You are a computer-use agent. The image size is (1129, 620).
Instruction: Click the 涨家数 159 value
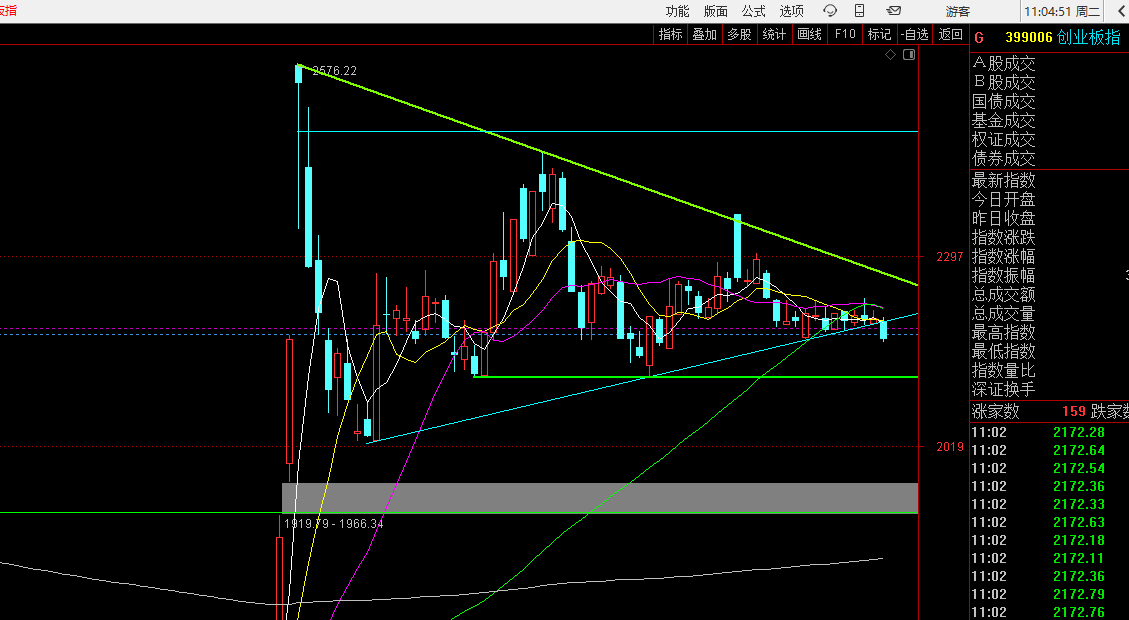click(x=1074, y=411)
